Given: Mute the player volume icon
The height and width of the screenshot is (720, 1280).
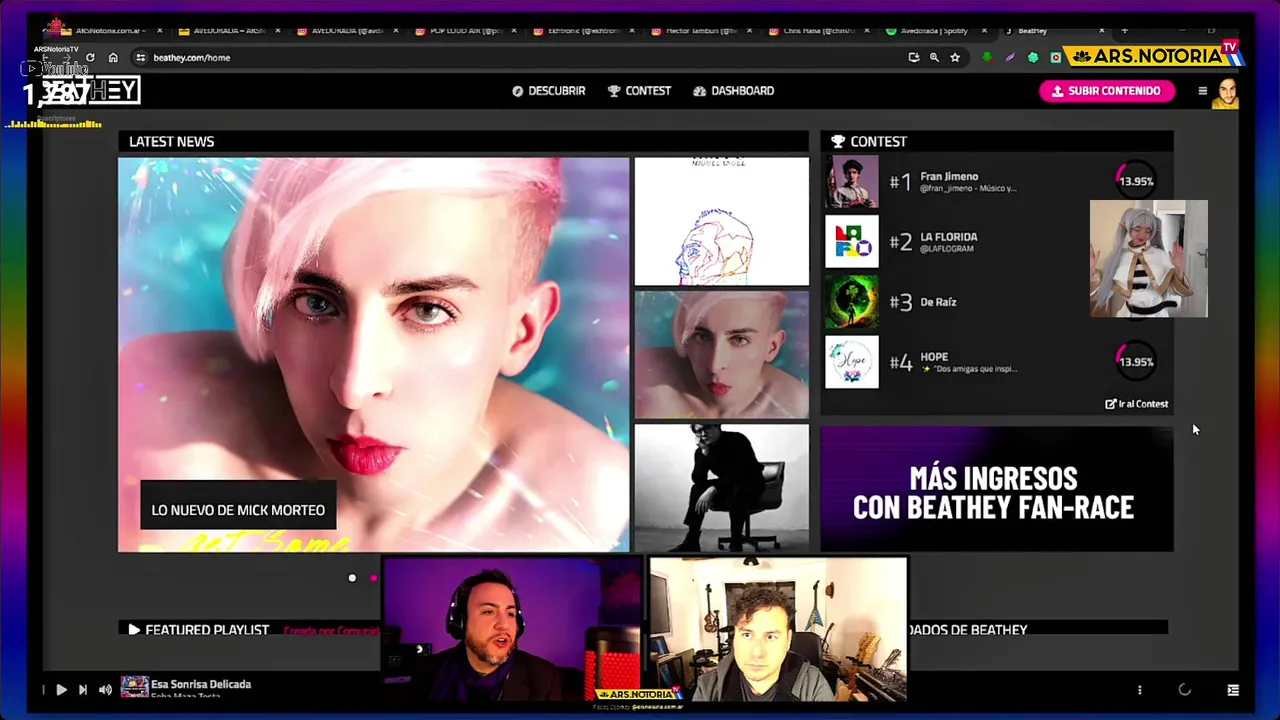Looking at the screenshot, I should [x=105, y=689].
